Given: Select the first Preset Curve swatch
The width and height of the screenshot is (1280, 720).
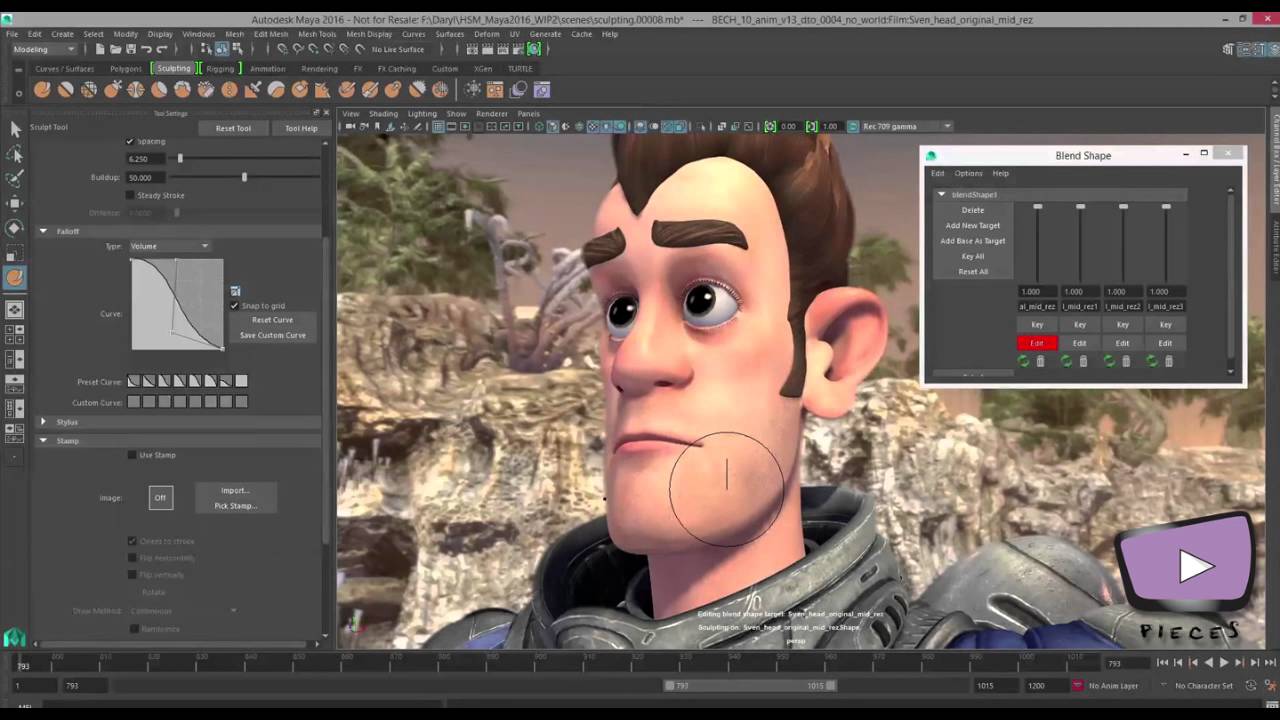Looking at the screenshot, I should [x=134, y=381].
